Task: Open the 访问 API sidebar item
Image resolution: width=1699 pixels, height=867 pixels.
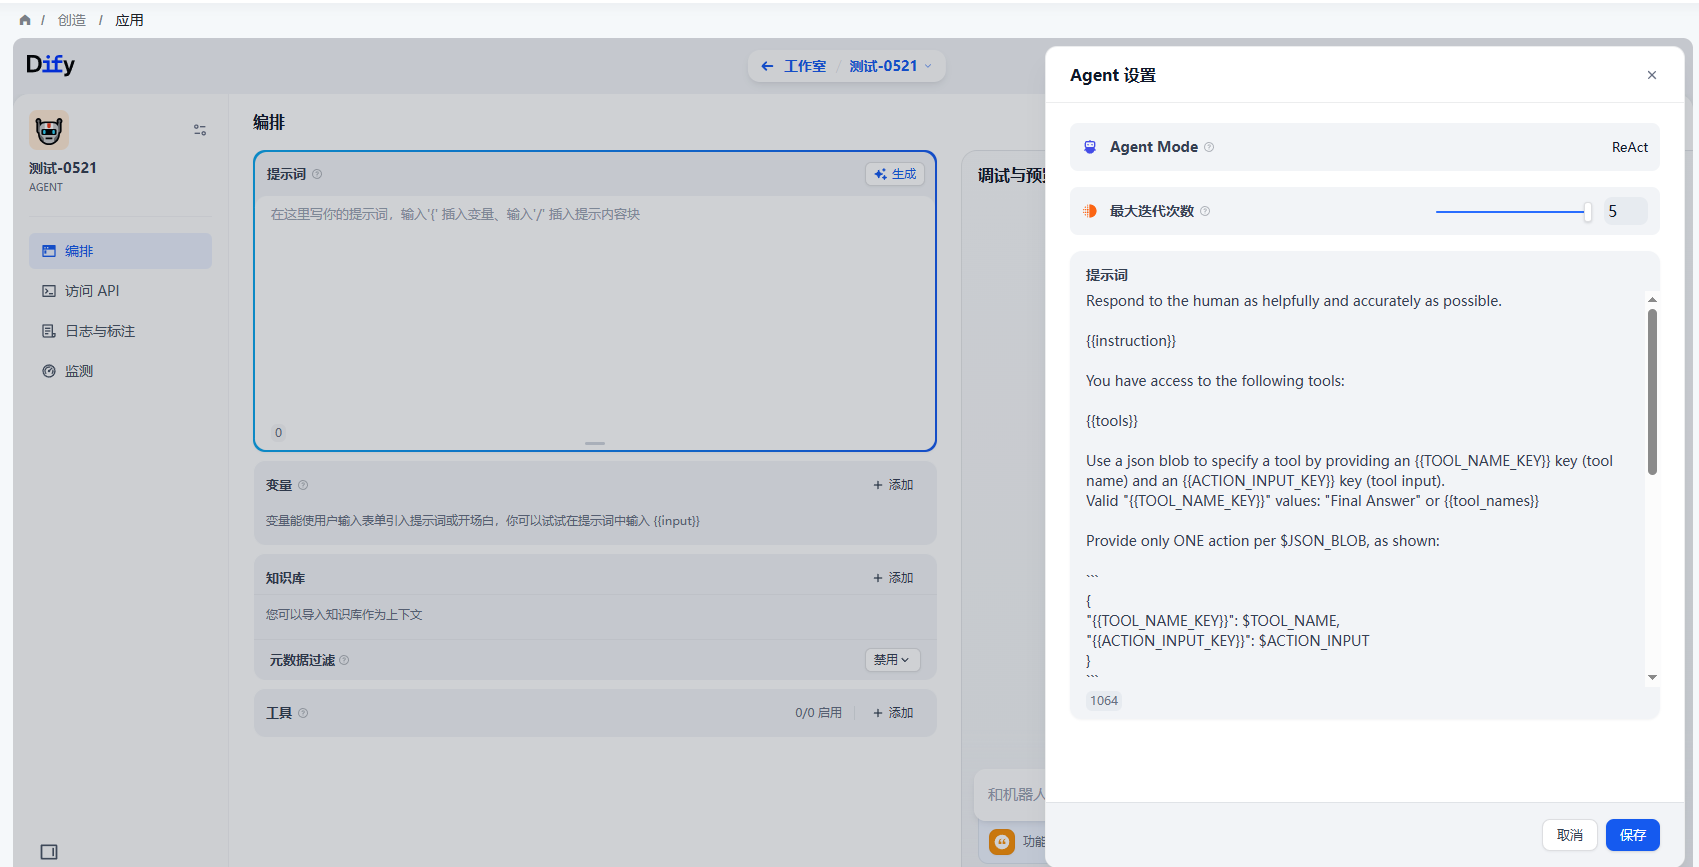Action: click(92, 291)
